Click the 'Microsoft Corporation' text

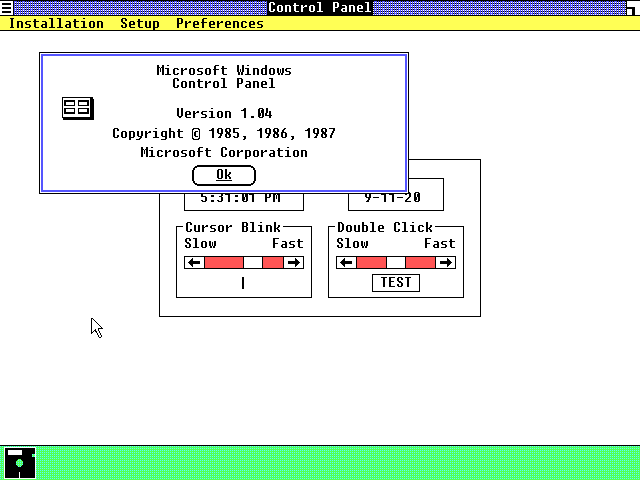(224, 152)
